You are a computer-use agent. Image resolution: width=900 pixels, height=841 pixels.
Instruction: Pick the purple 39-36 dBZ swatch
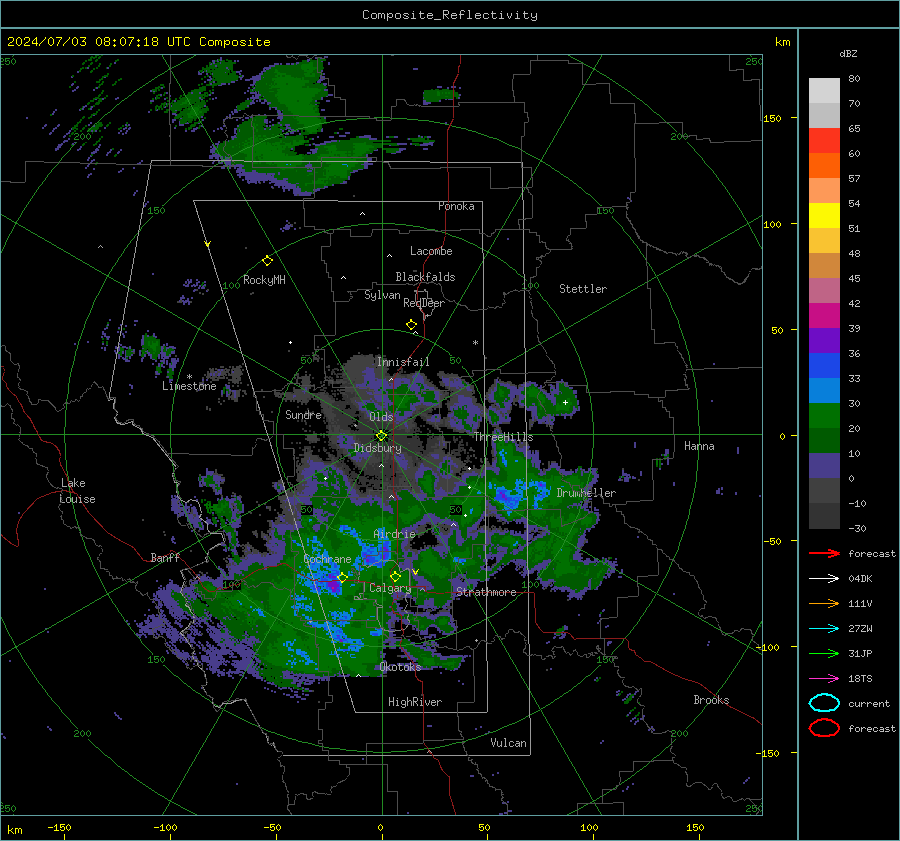(824, 341)
